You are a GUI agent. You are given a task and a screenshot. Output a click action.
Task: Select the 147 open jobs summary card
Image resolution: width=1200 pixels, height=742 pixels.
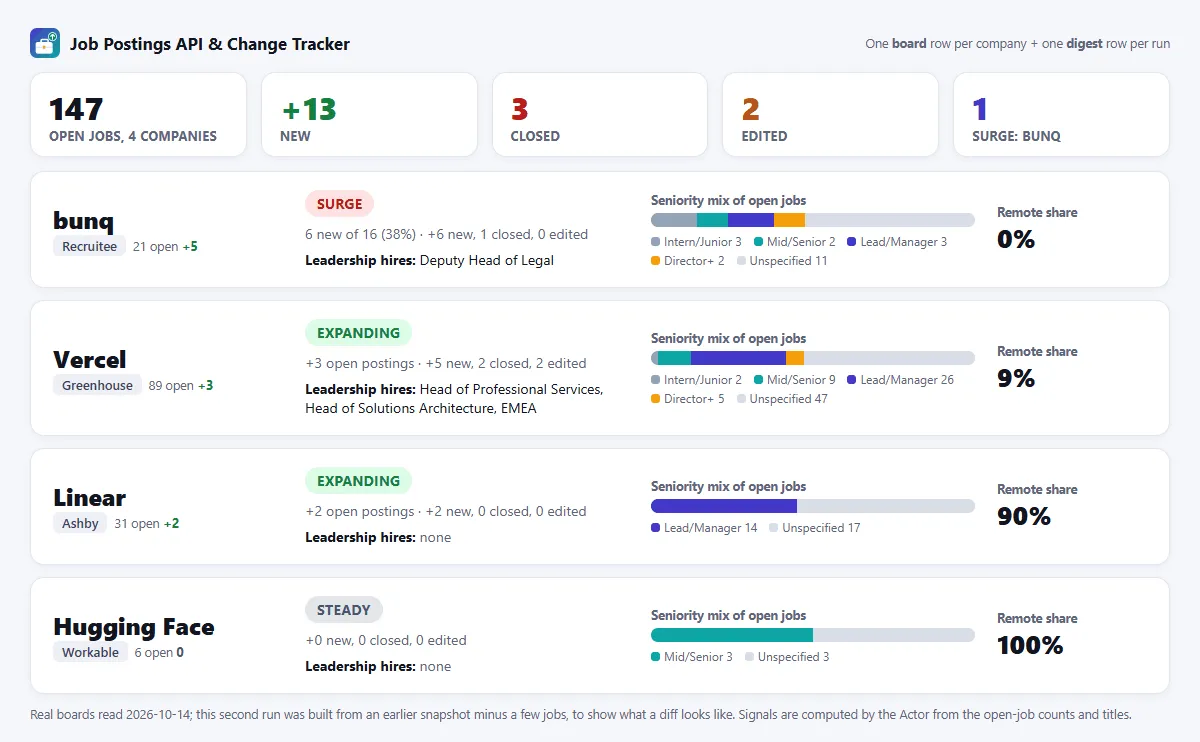click(139, 114)
